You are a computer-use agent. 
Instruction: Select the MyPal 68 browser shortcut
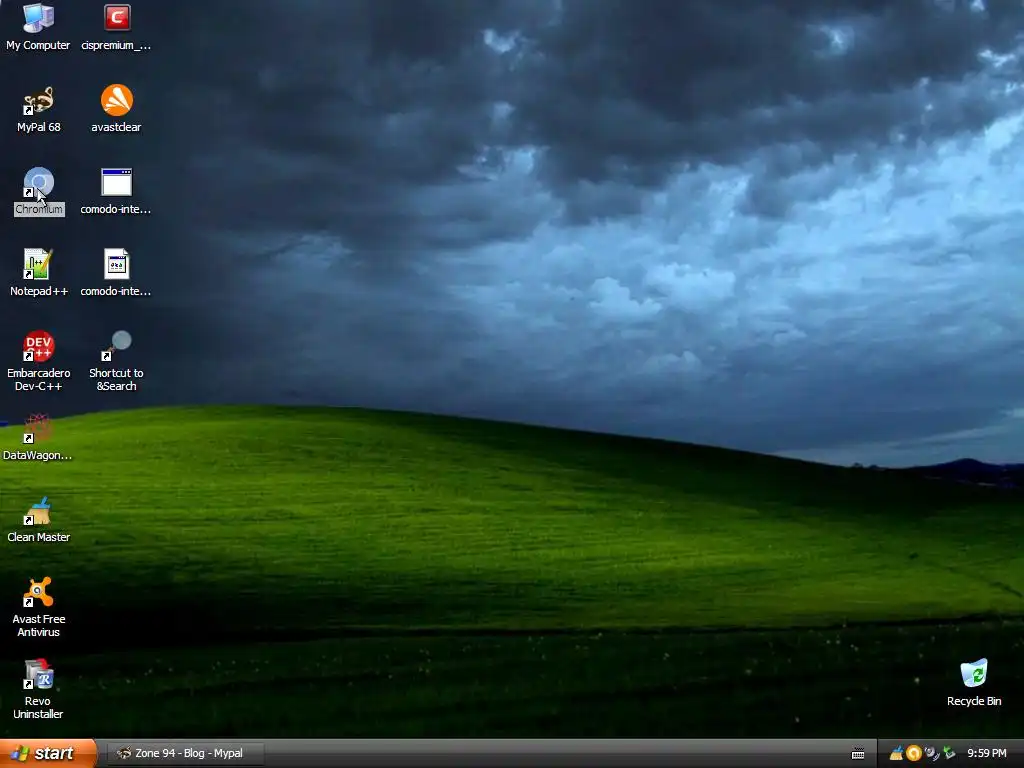pos(39,109)
